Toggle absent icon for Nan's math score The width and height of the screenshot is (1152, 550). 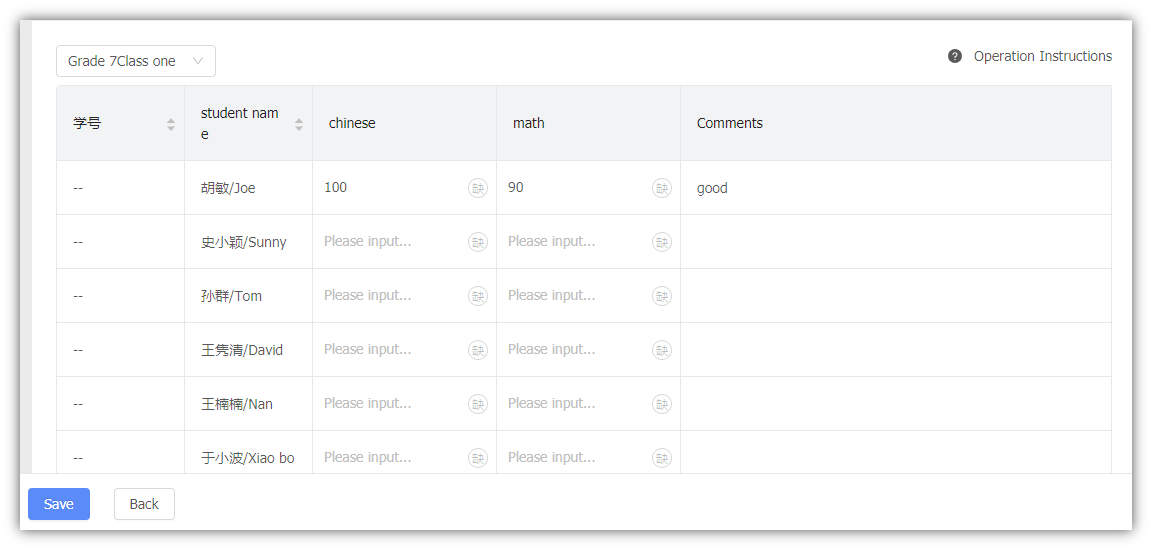[662, 404]
